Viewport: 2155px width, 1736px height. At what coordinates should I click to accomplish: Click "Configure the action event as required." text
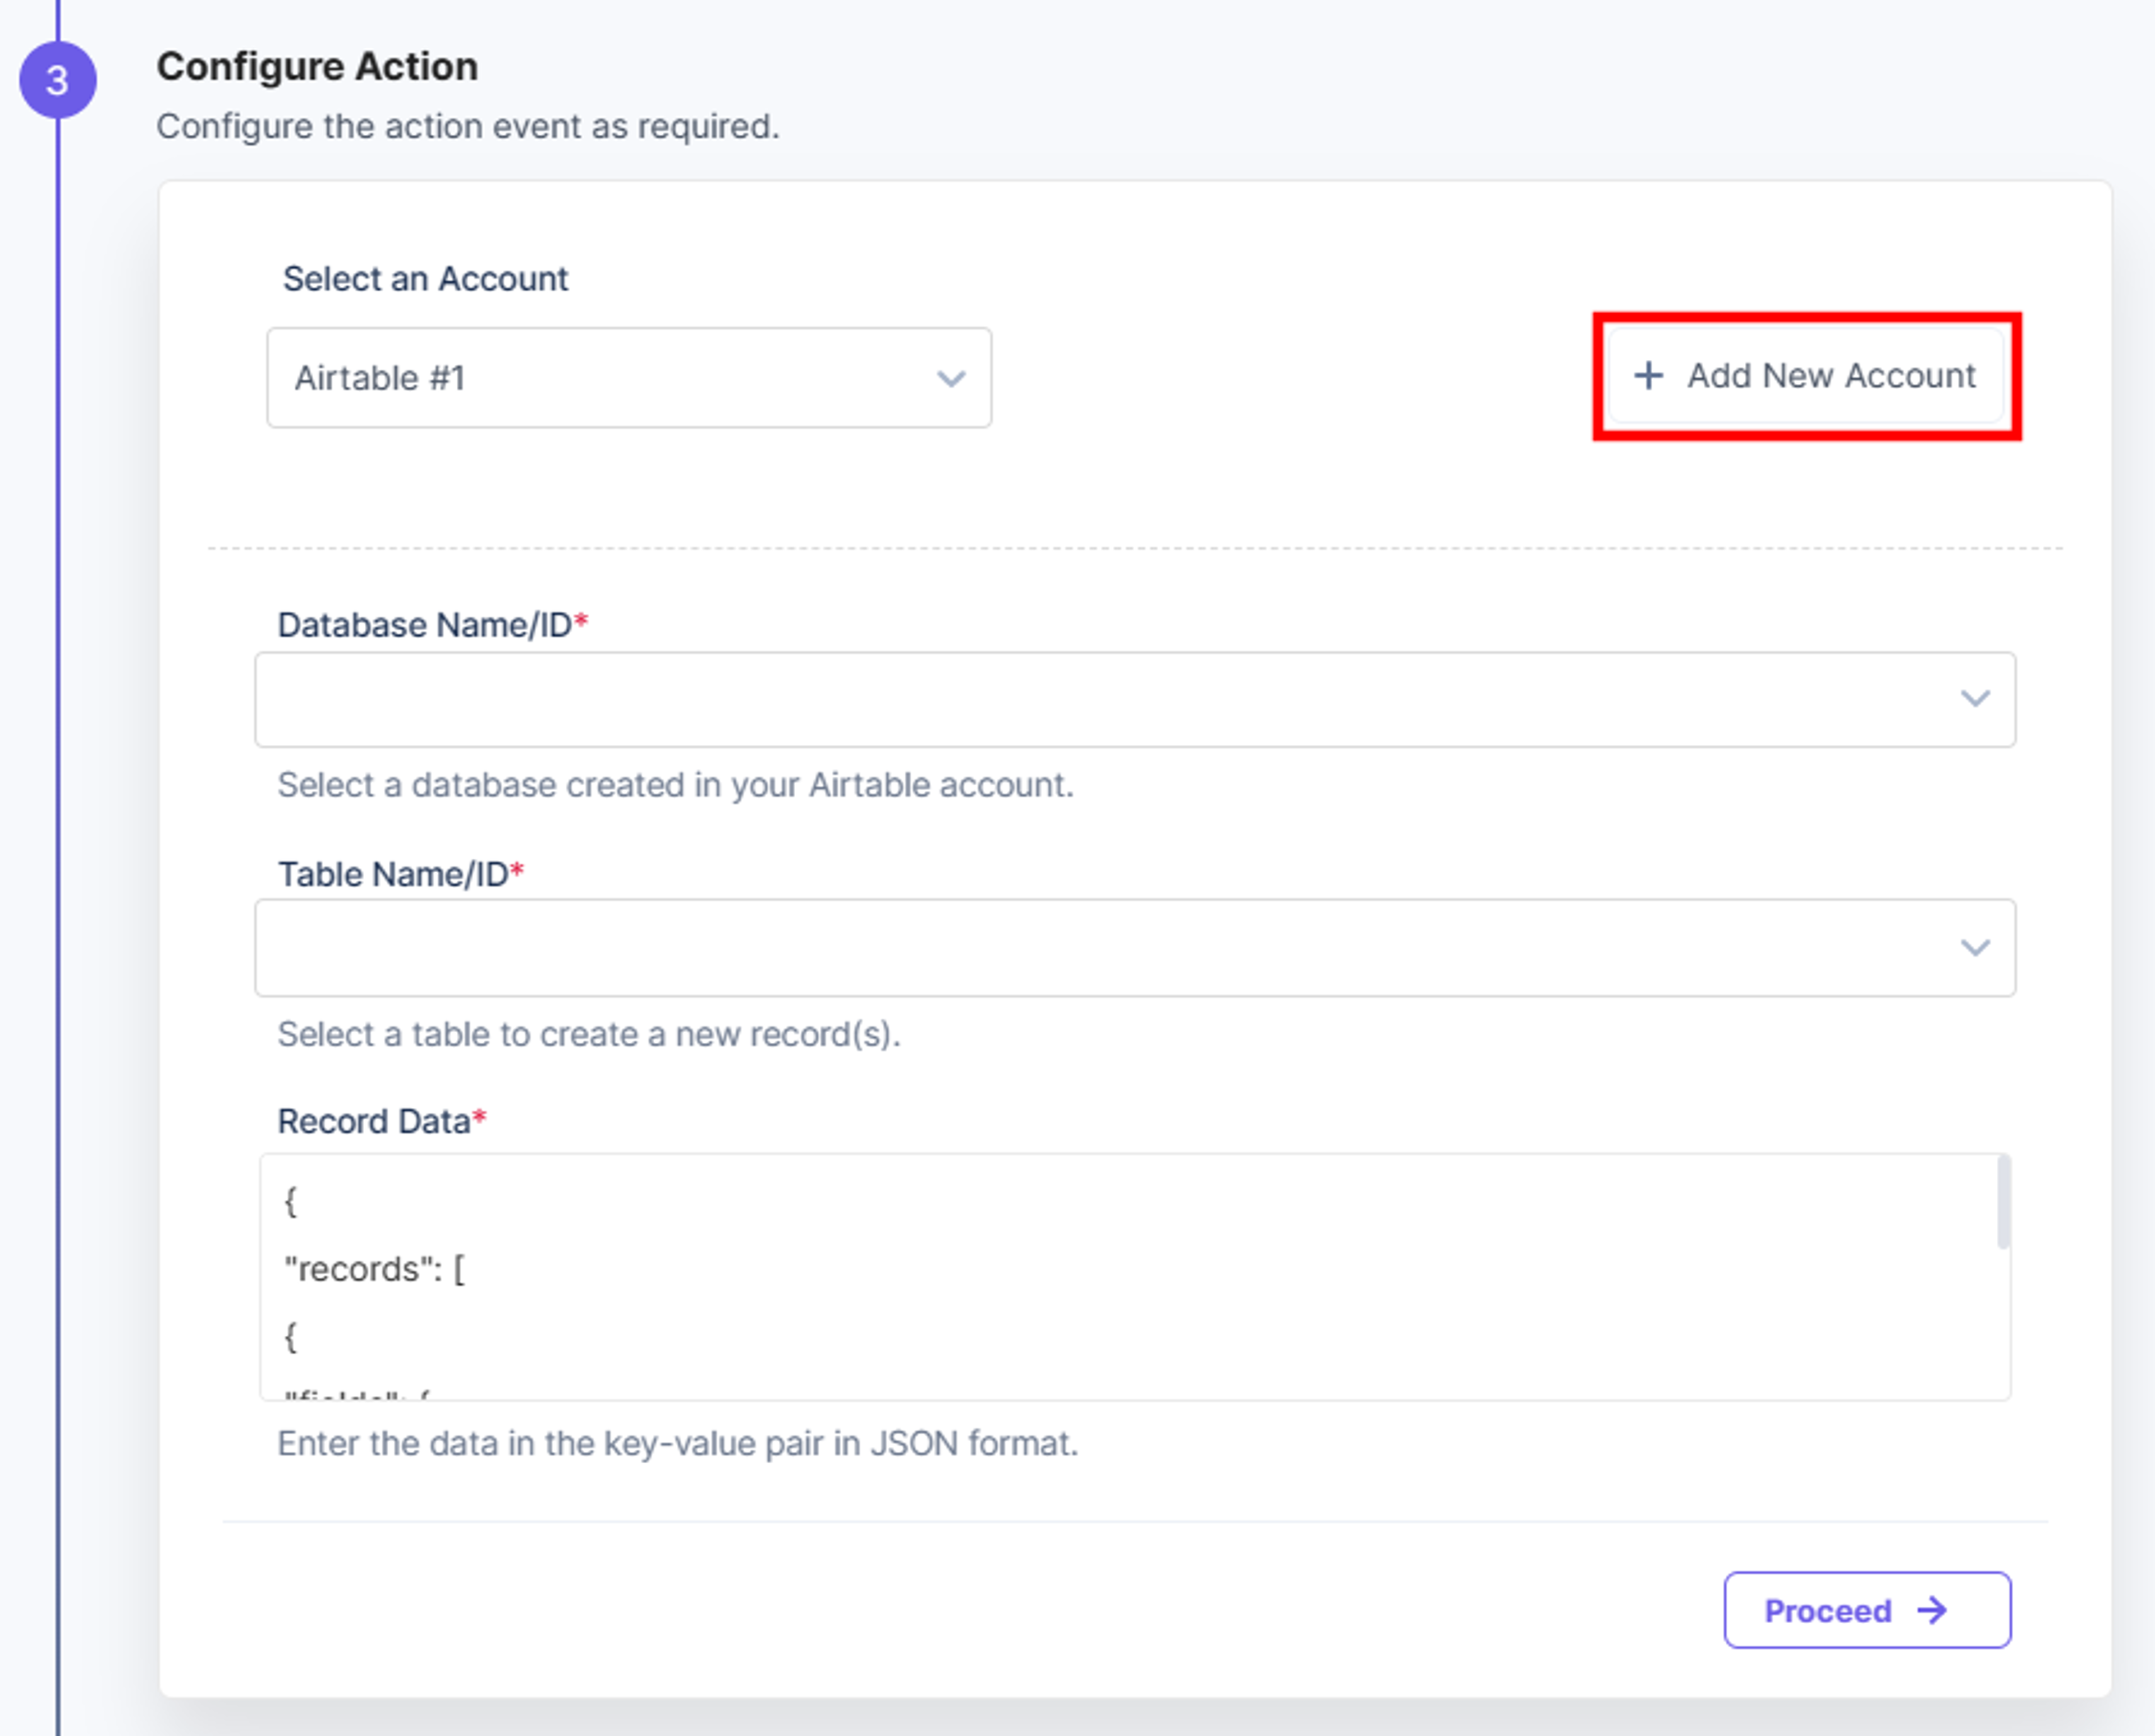468,126
